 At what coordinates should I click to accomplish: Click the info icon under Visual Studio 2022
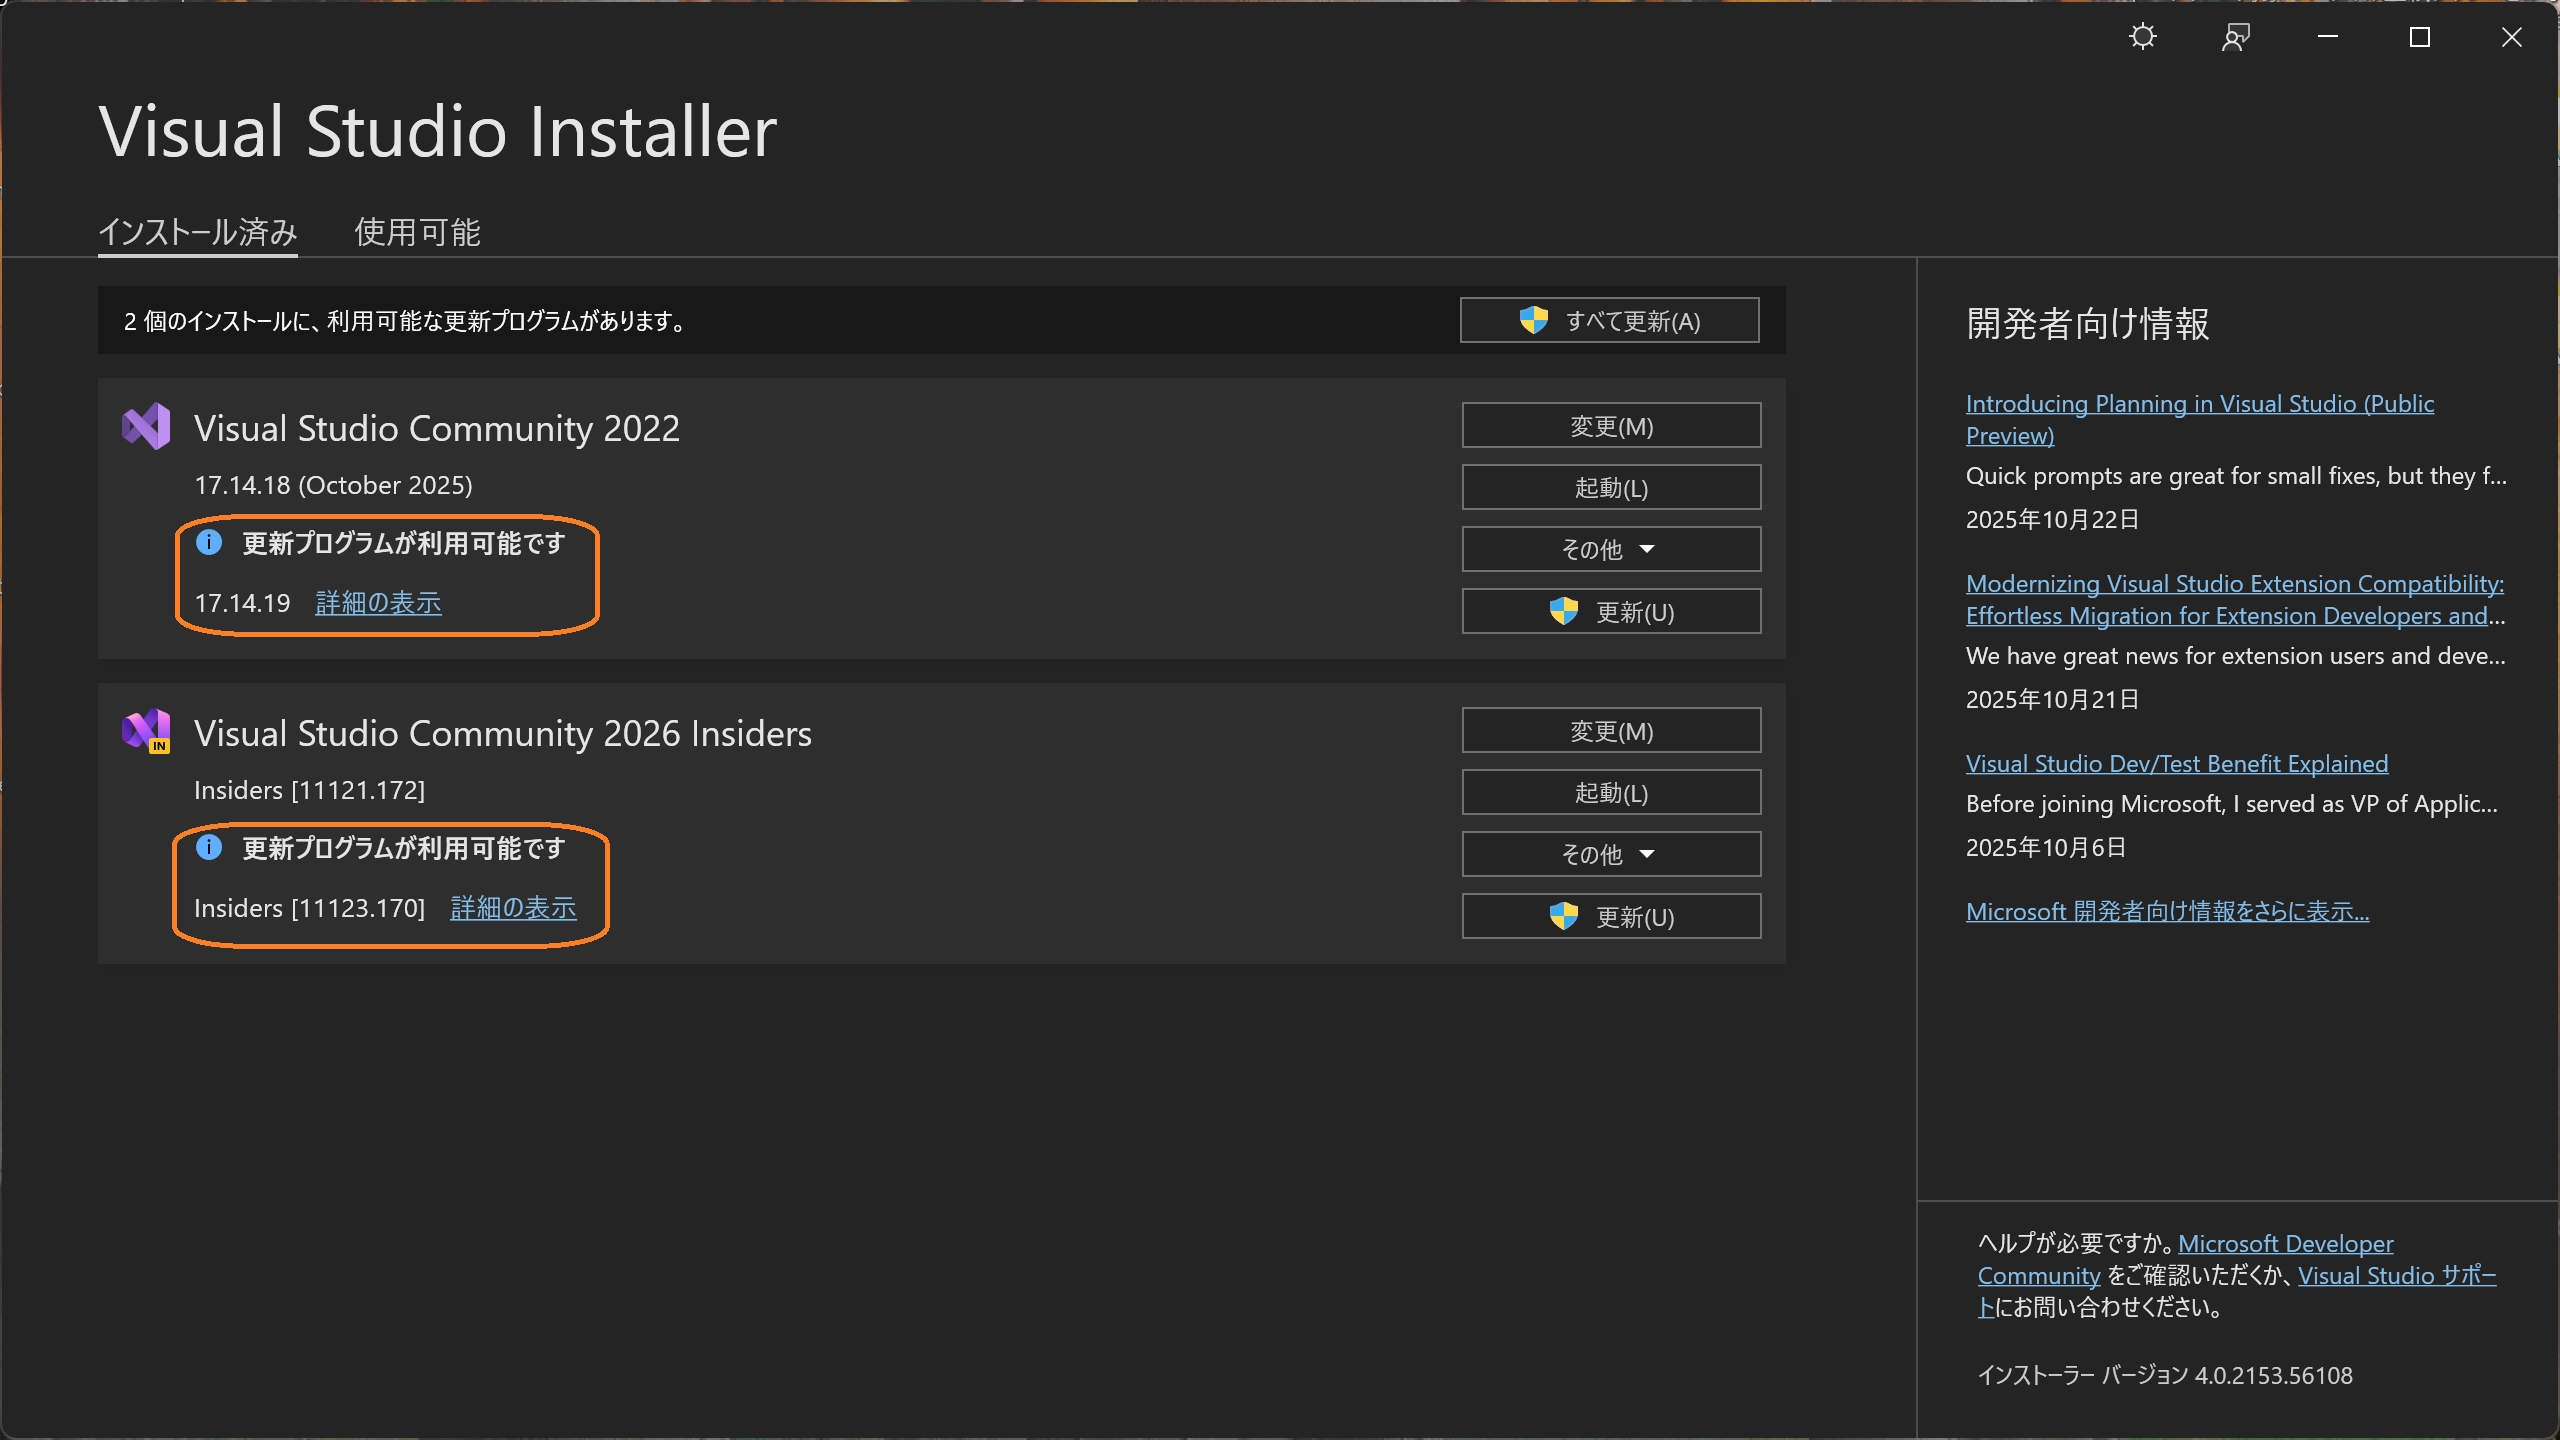pos(209,542)
